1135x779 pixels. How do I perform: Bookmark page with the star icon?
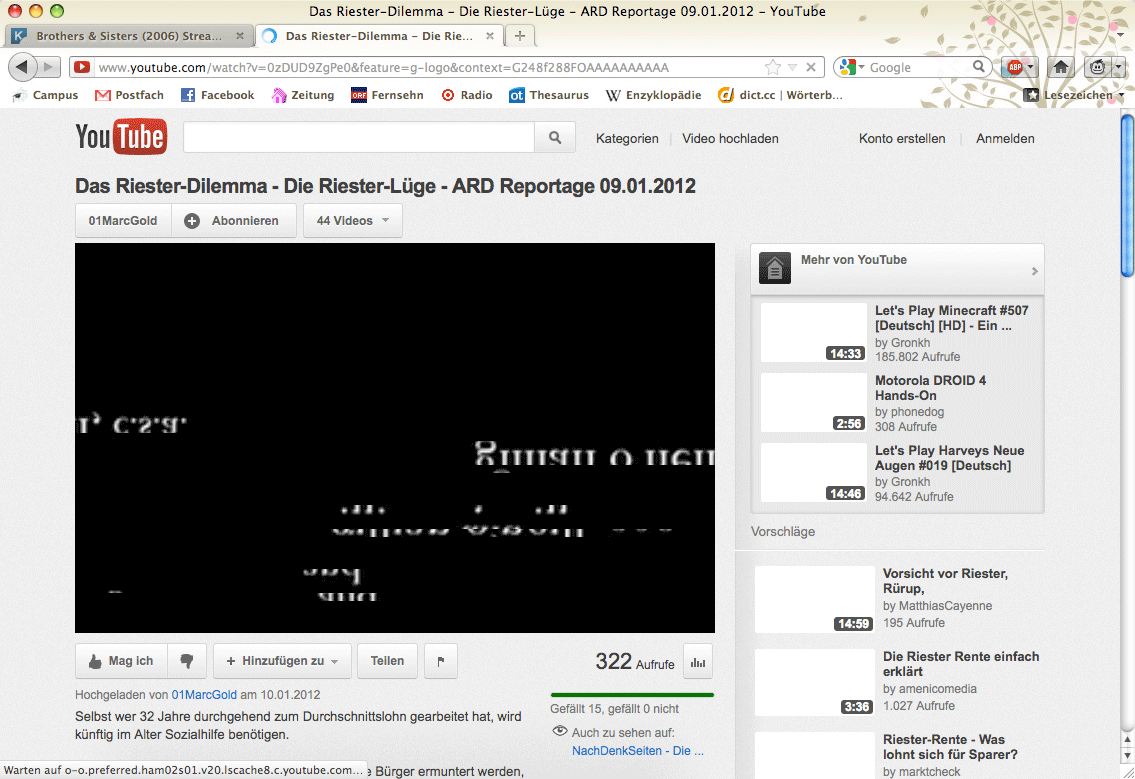[x=772, y=68]
